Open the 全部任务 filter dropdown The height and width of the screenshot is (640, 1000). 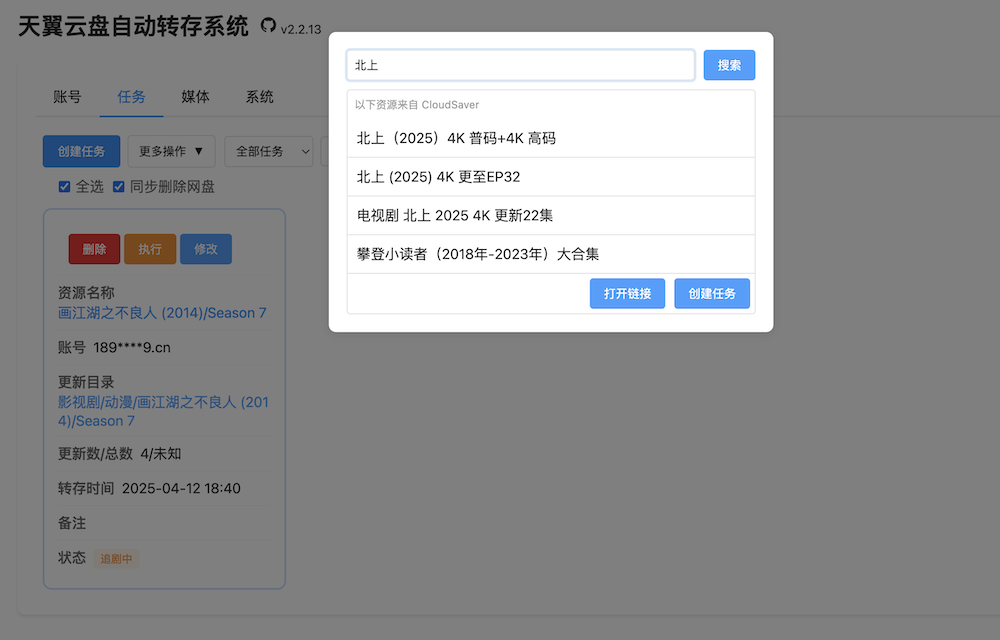click(268, 151)
